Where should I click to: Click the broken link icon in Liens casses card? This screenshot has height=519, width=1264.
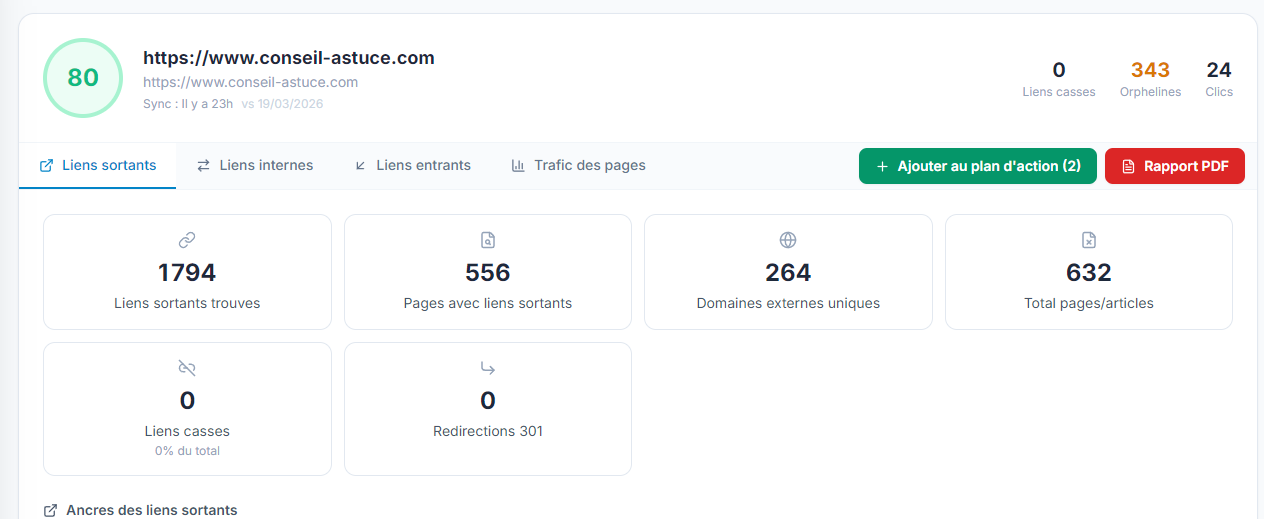pyautogui.click(x=187, y=368)
